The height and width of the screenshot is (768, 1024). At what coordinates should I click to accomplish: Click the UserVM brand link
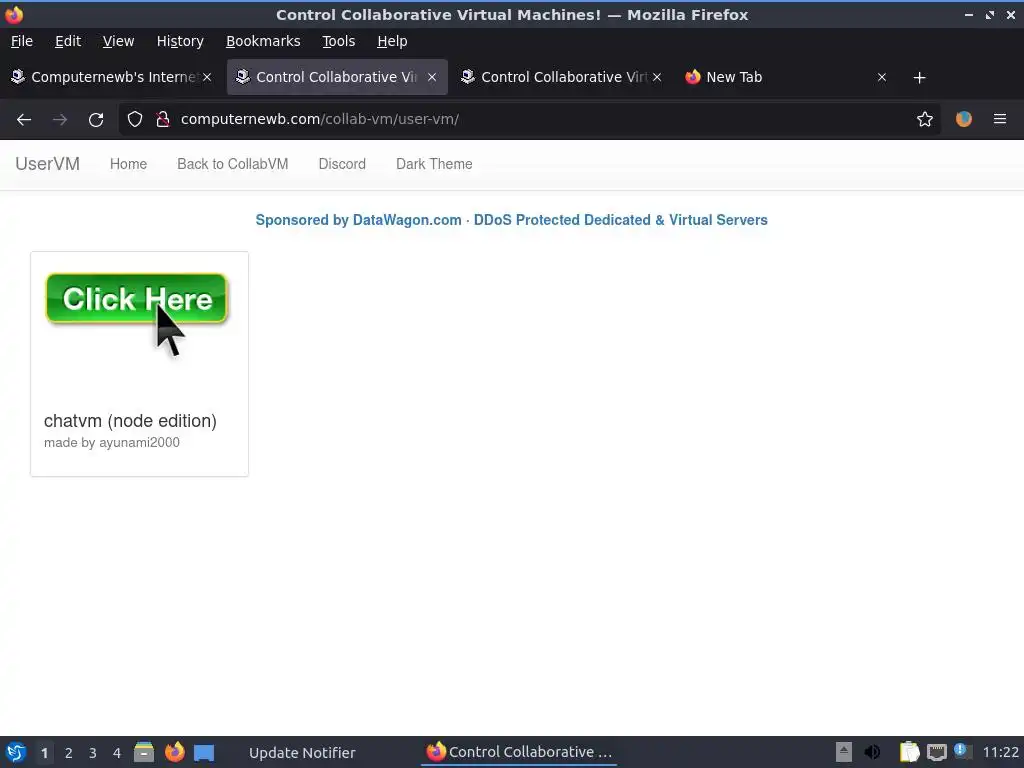48,164
